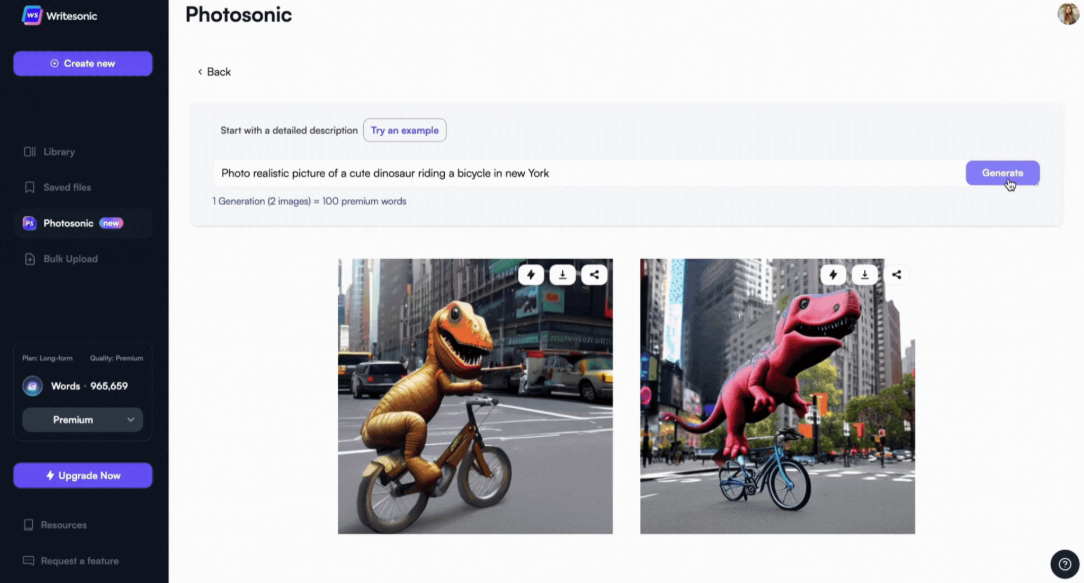Open the pink dinosaur generated image
The width and height of the screenshot is (1084, 583).
tap(777, 396)
